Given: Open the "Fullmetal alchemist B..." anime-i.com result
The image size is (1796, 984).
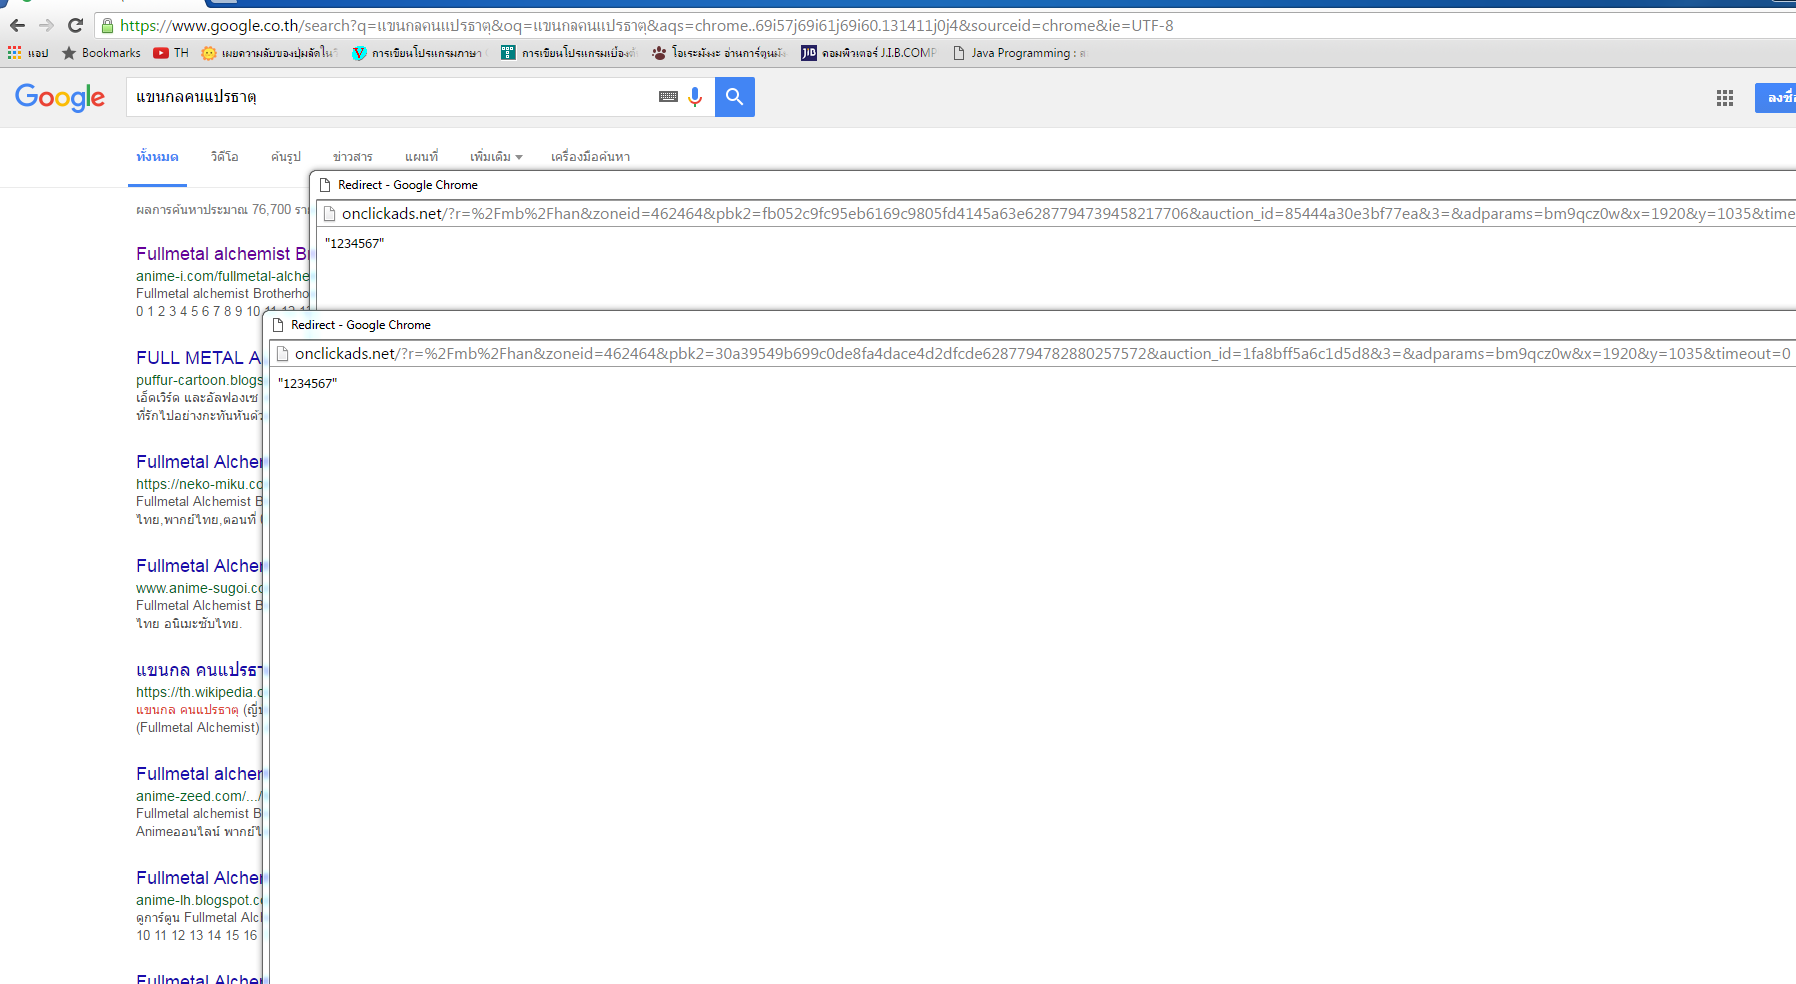Looking at the screenshot, I should click(x=222, y=254).
